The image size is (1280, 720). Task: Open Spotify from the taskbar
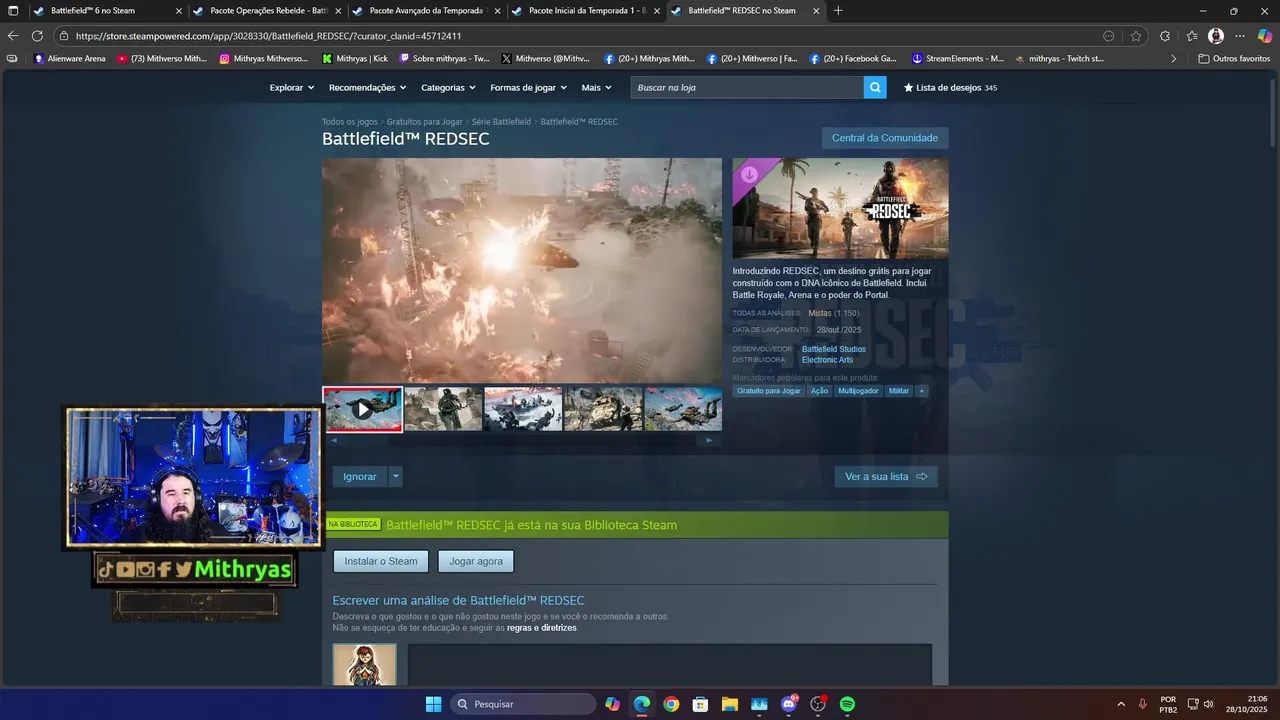(847, 704)
